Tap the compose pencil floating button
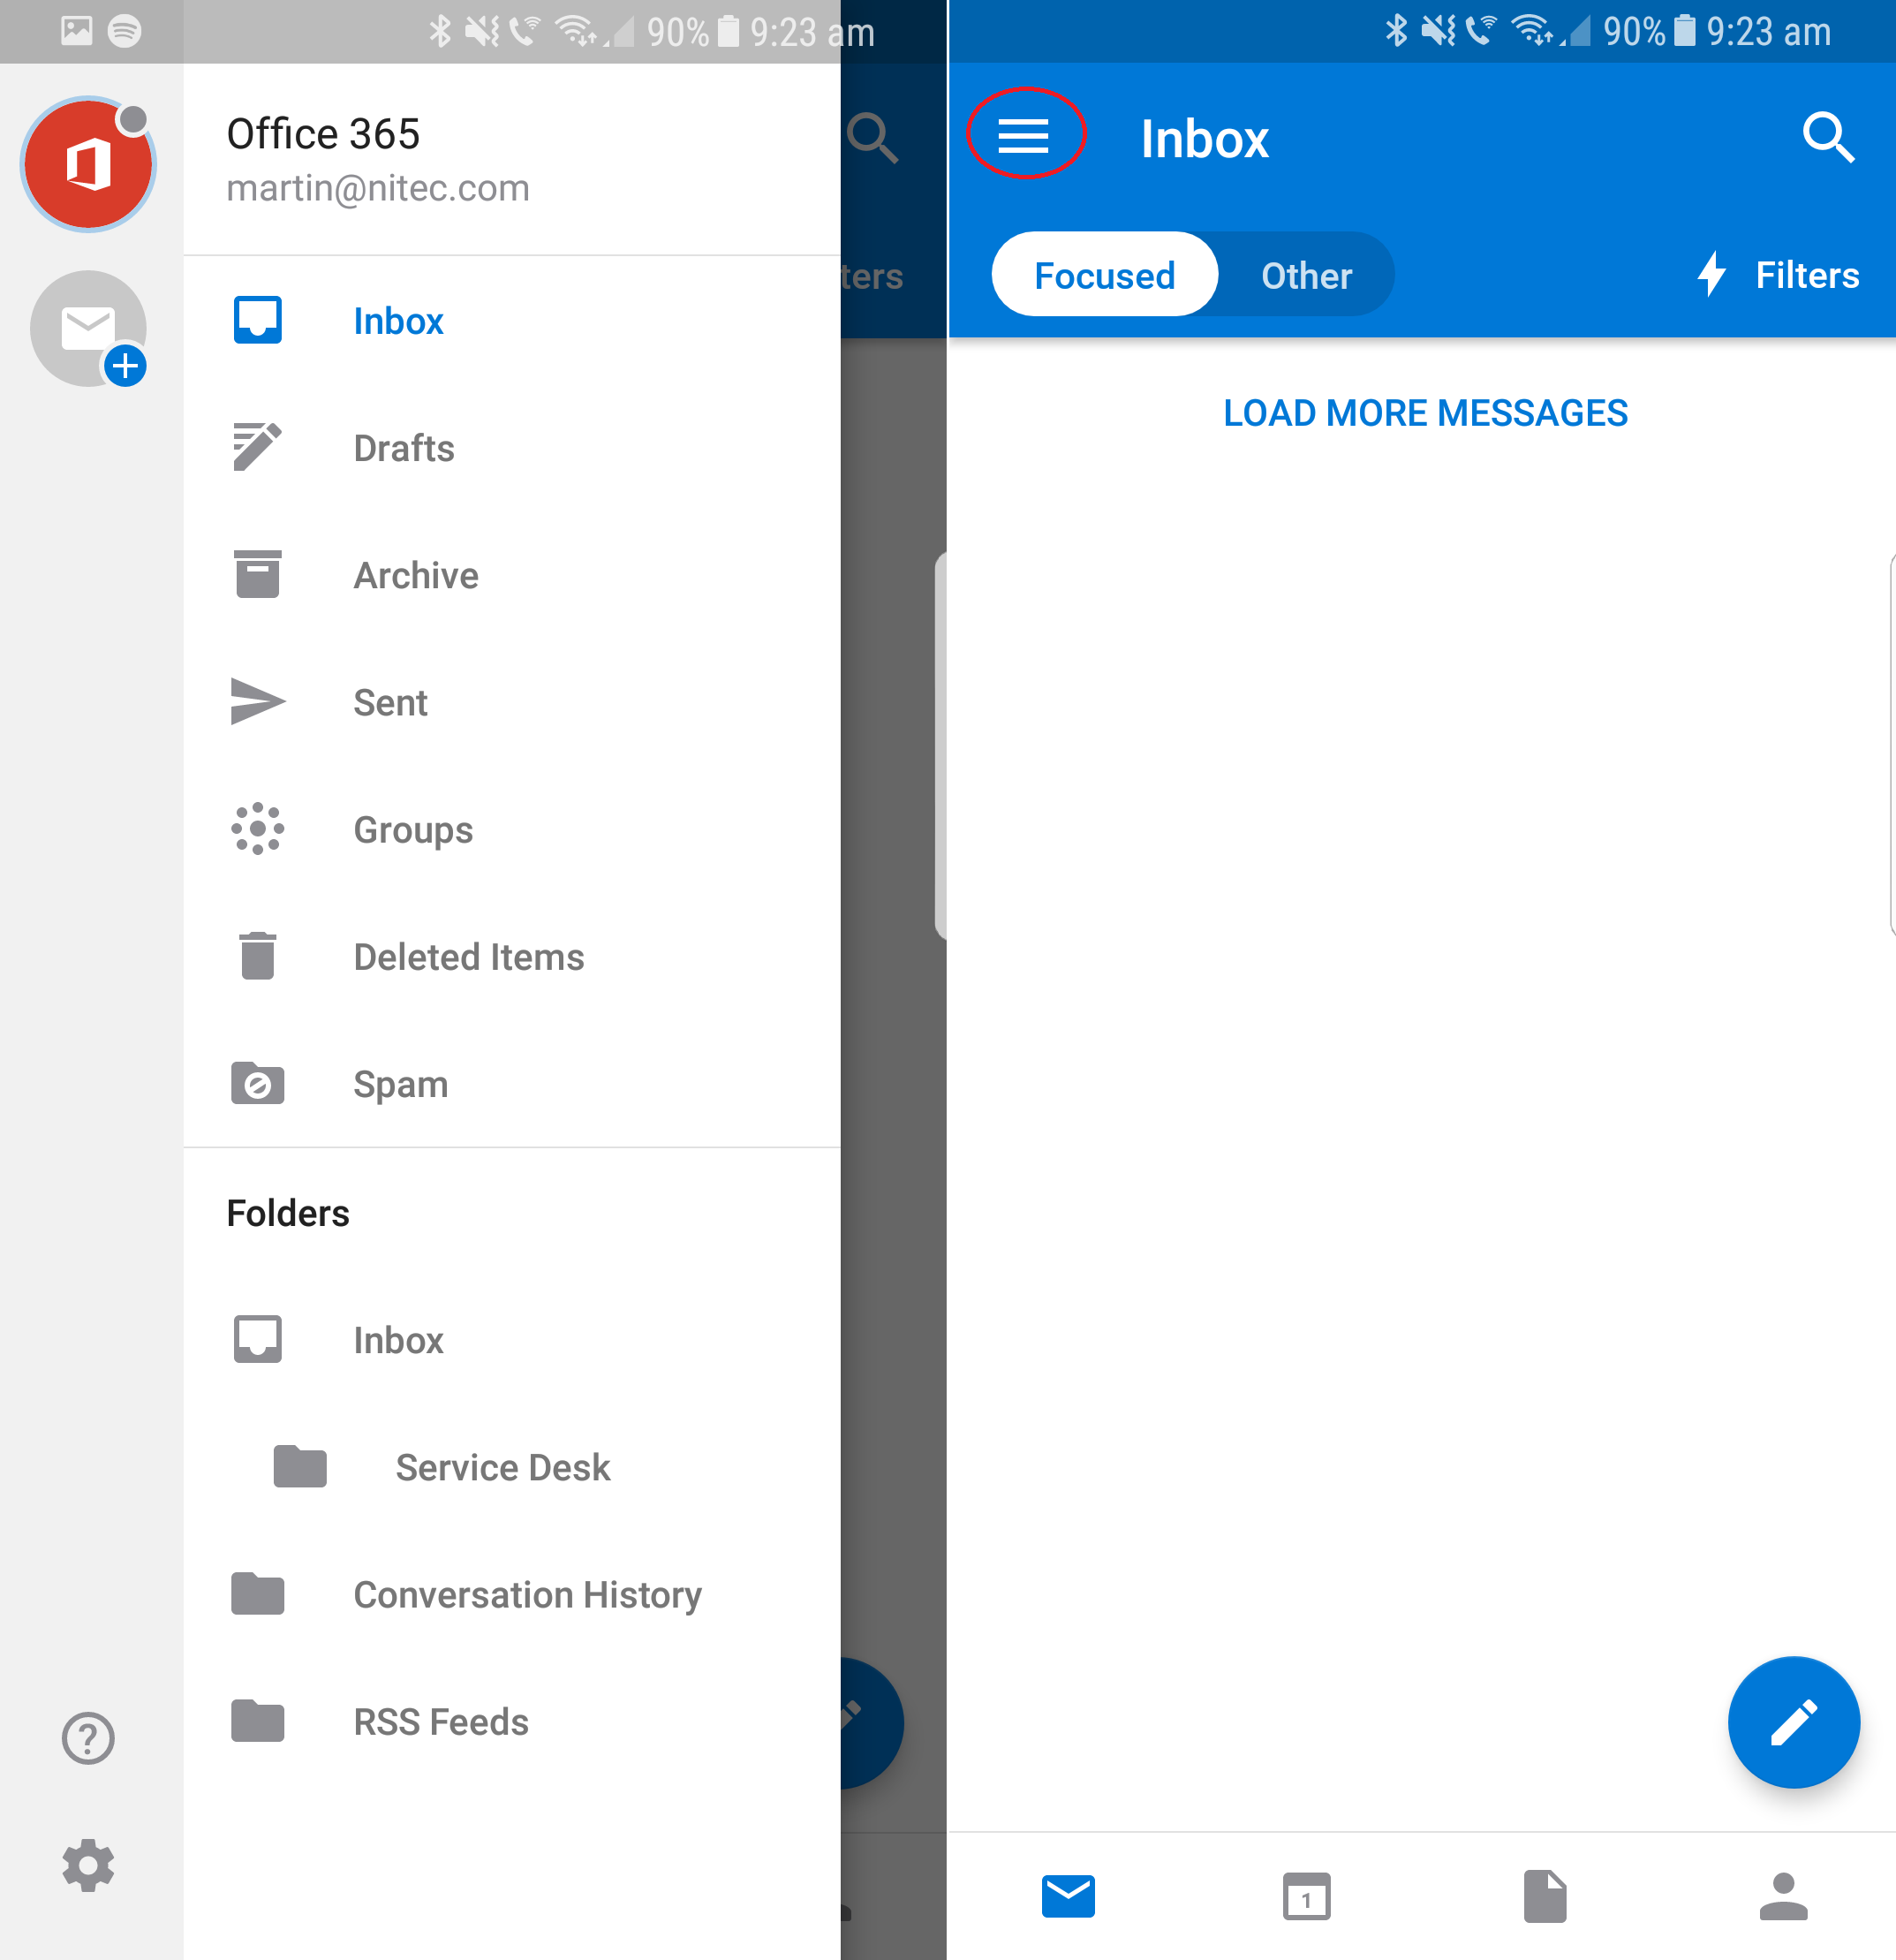1896x1960 pixels. [x=1793, y=1722]
